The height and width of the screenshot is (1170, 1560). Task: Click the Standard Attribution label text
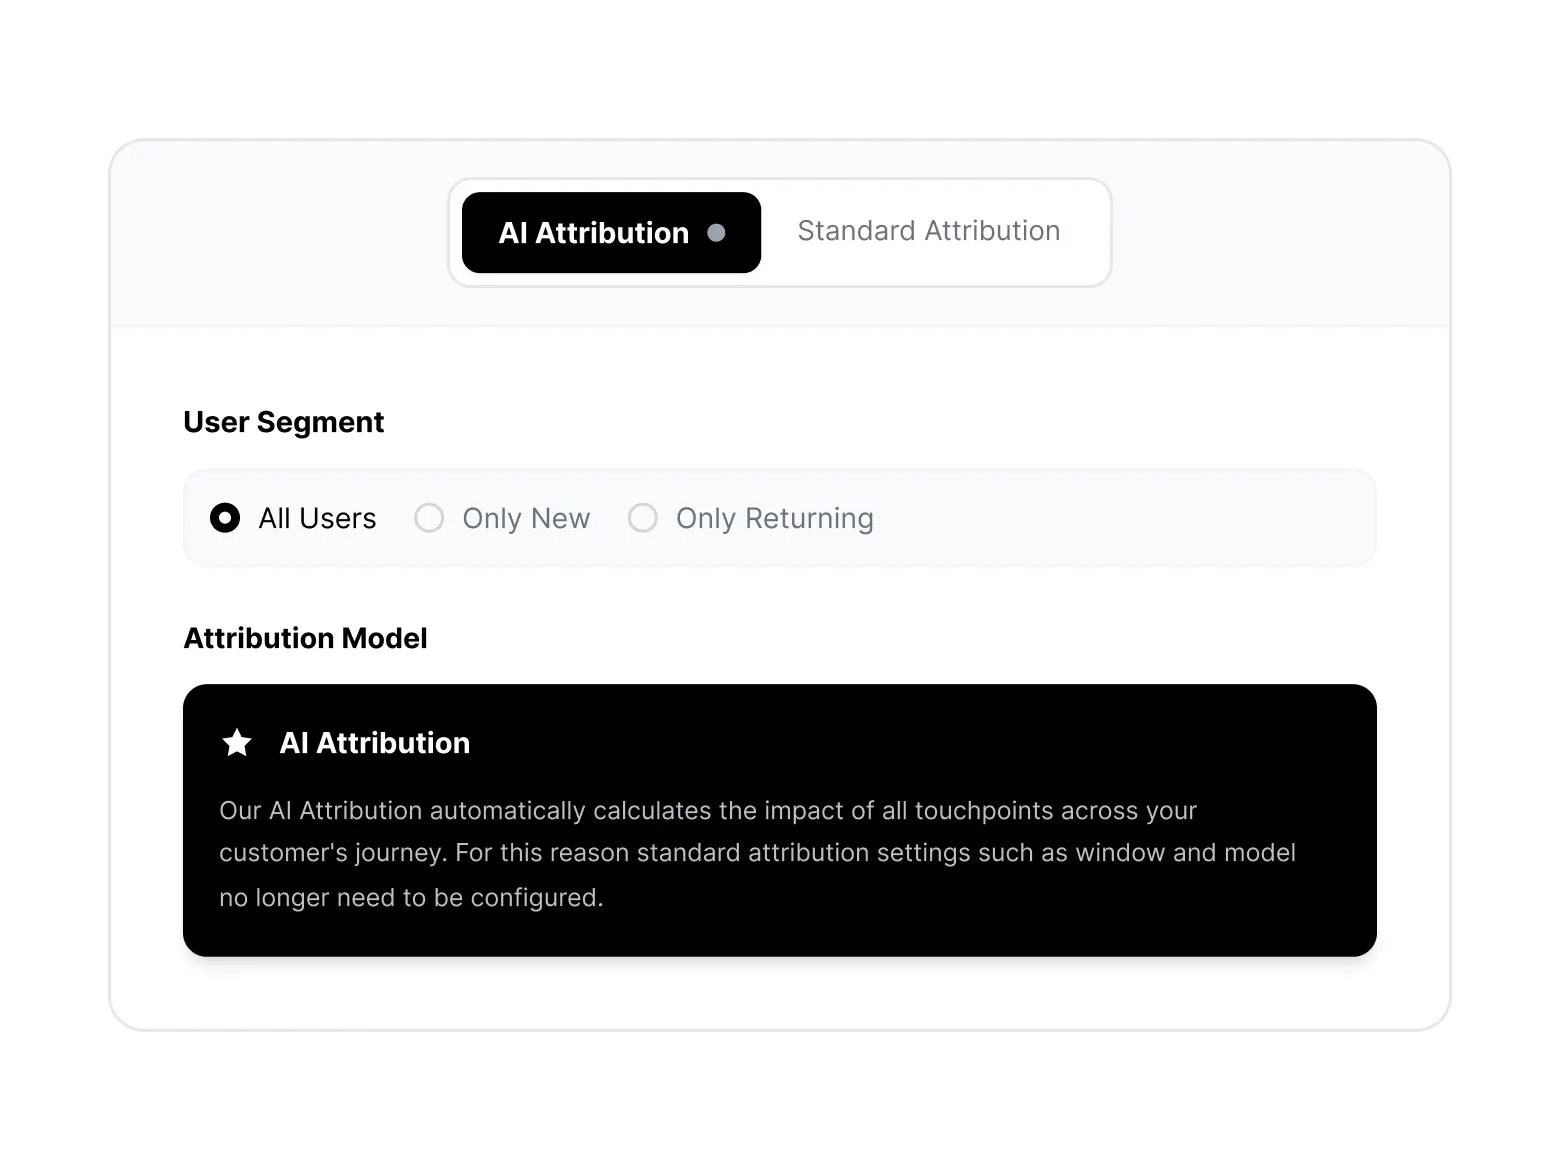(x=928, y=231)
